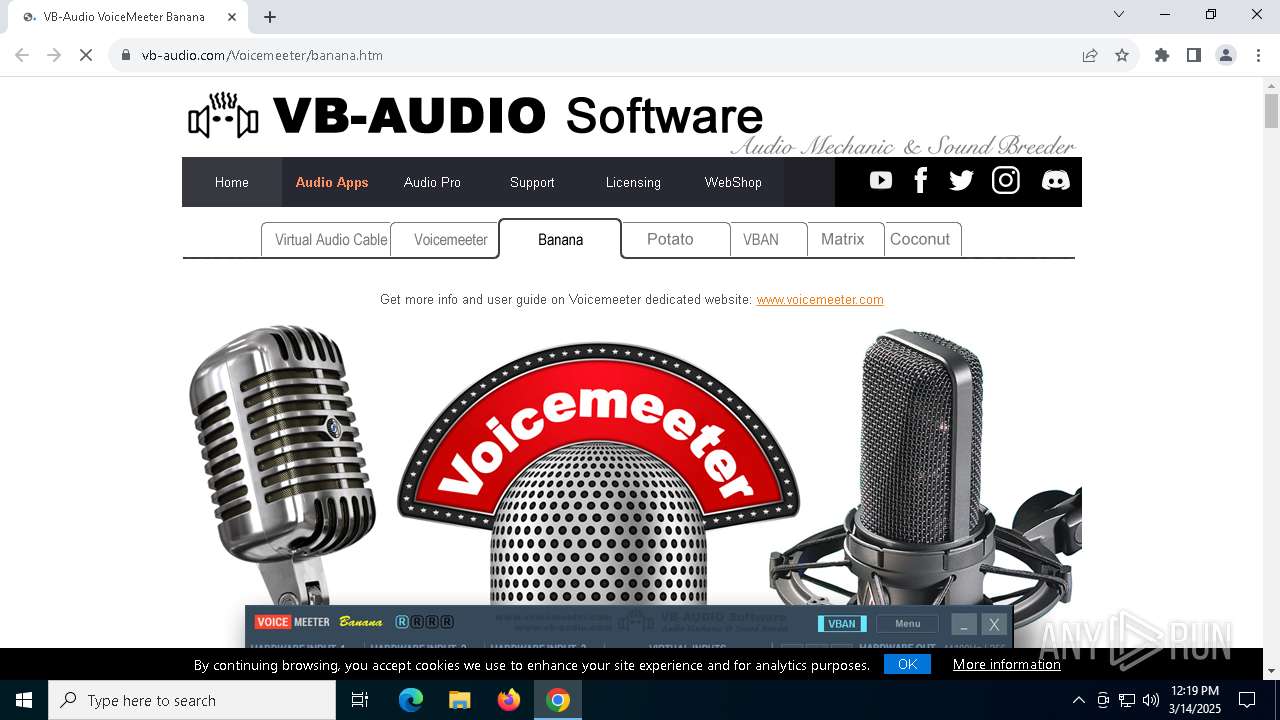Launch Microsoft Edge from taskbar
This screenshot has width=1280, height=720.
411,700
